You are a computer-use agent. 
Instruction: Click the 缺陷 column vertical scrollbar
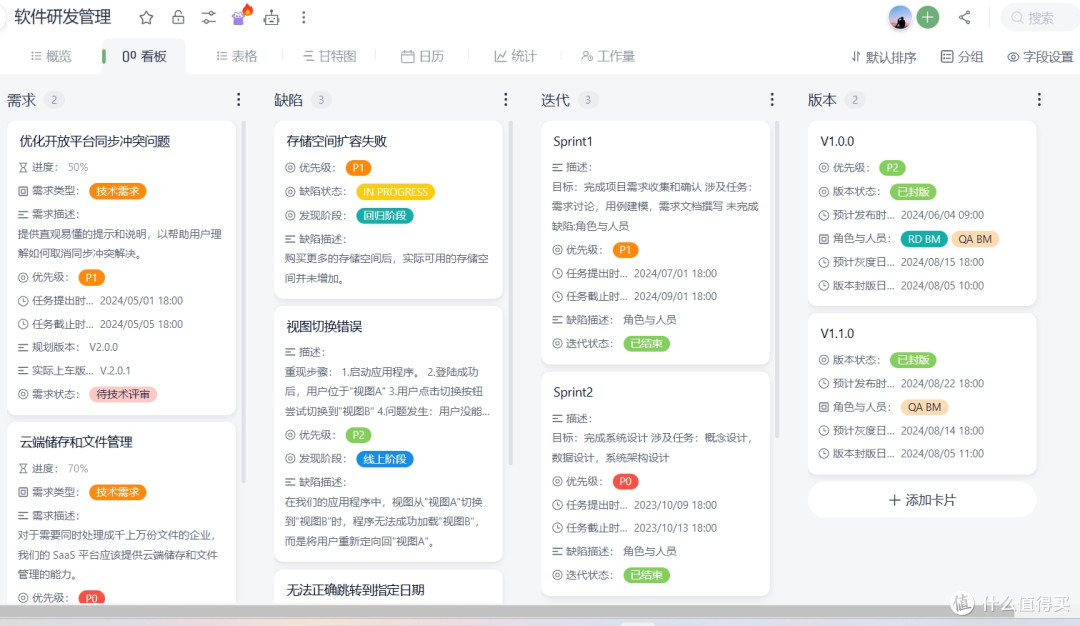pos(510,293)
